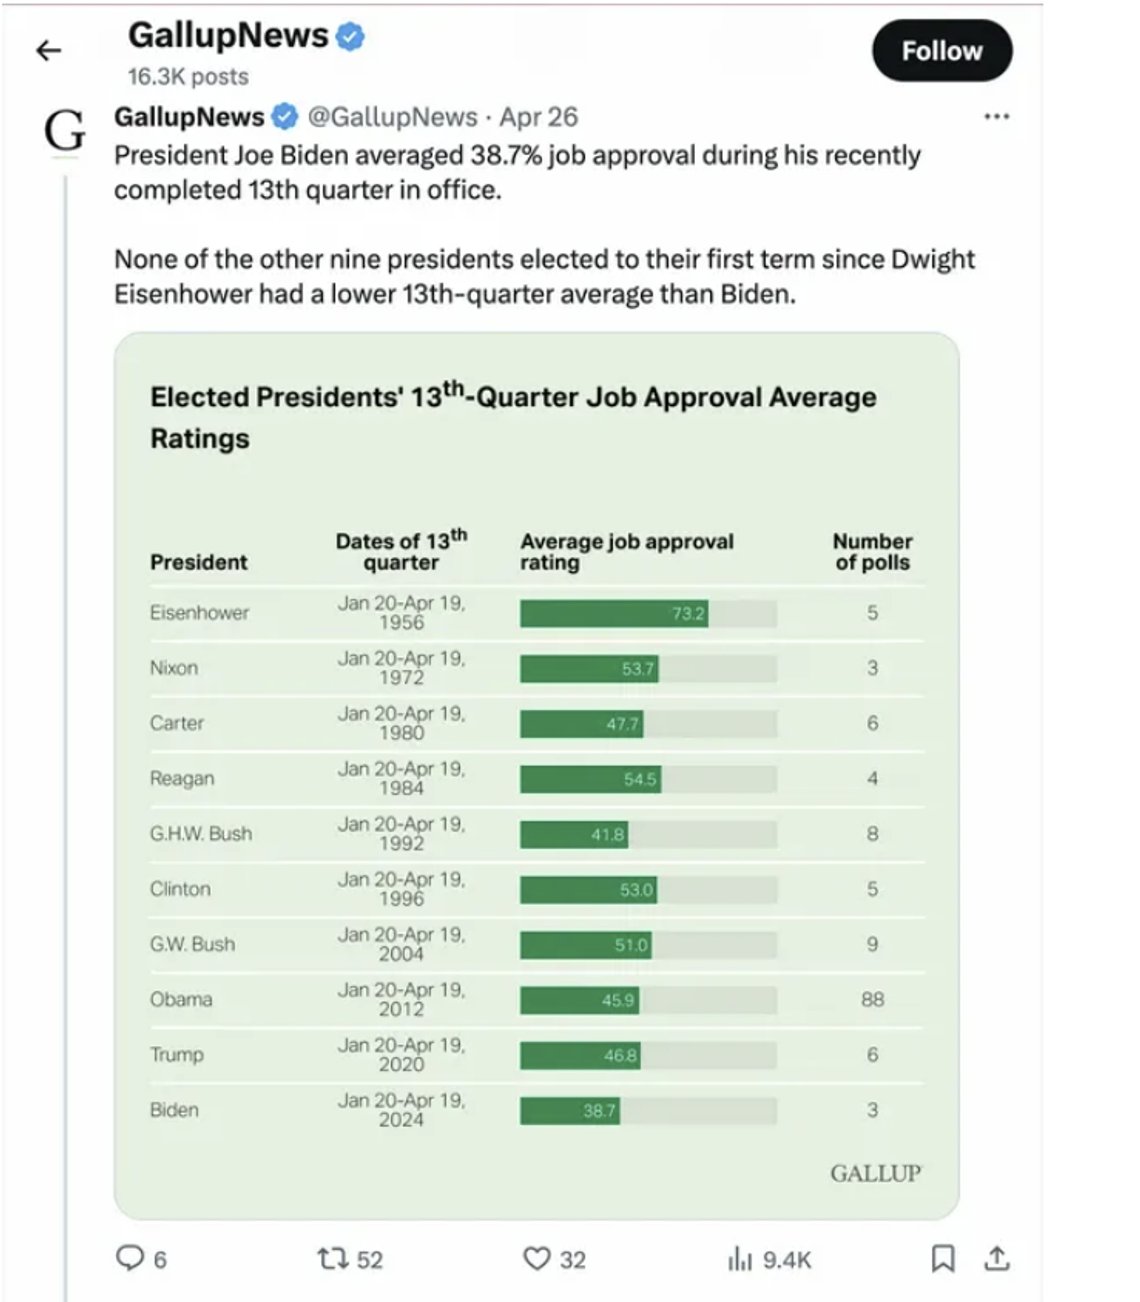
Task: Click the GallupNews name in tweet
Action: pos(189,117)
